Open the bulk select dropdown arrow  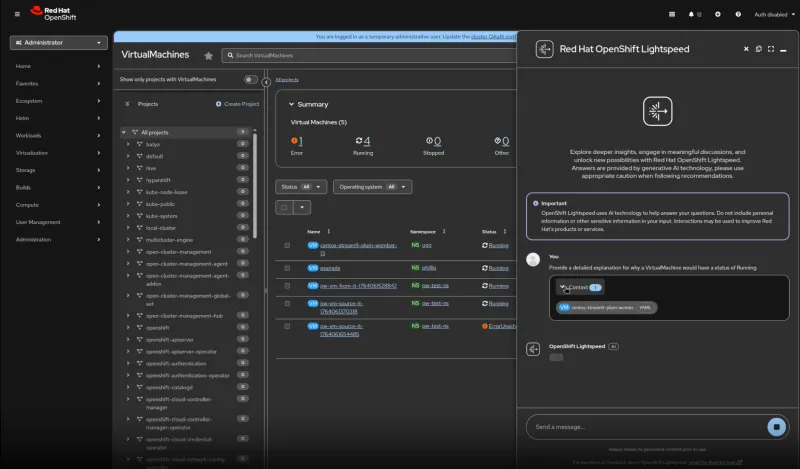click(302, 207)
